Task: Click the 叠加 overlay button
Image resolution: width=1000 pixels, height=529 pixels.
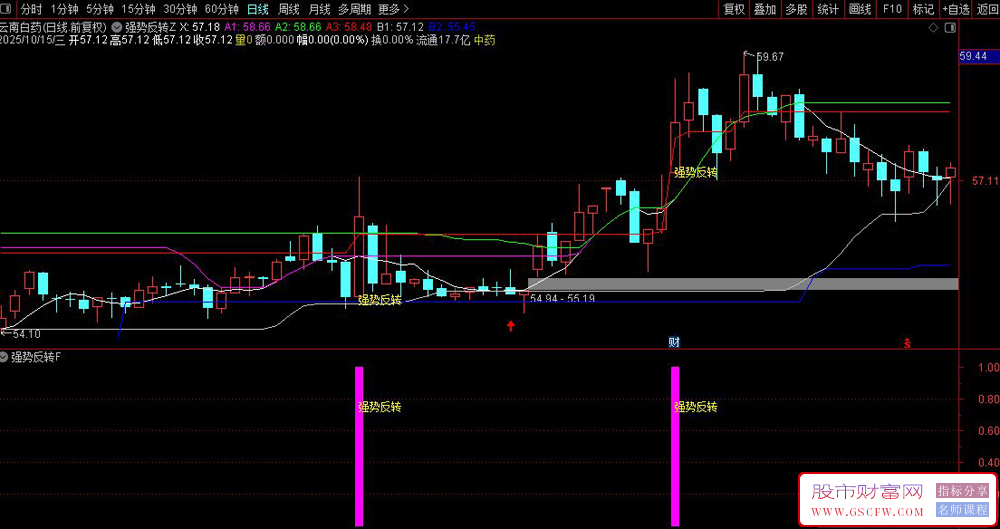Action: tap(765, 9)
